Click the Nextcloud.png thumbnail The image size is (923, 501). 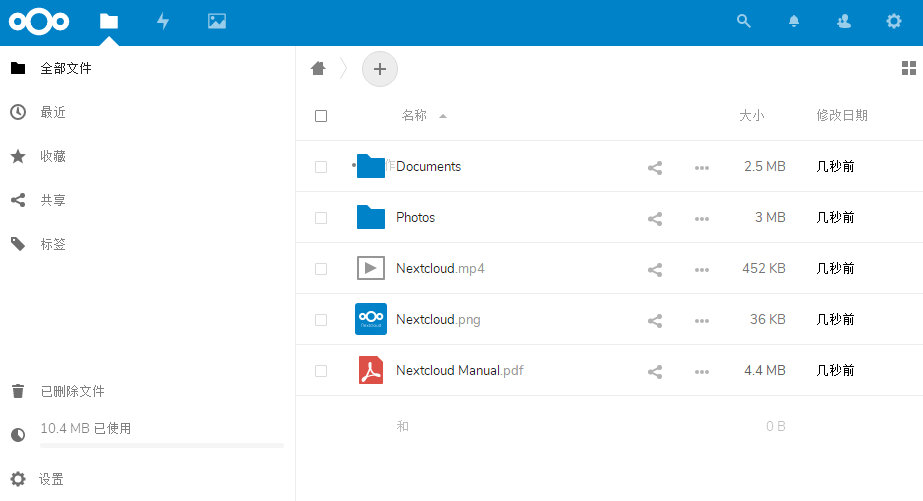[x=371, y=319]
